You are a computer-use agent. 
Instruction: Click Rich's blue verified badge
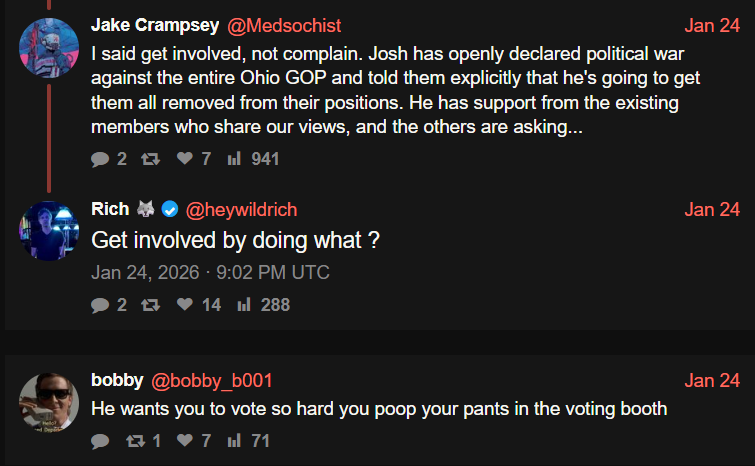pyautogui.click(x=170, y=209)
